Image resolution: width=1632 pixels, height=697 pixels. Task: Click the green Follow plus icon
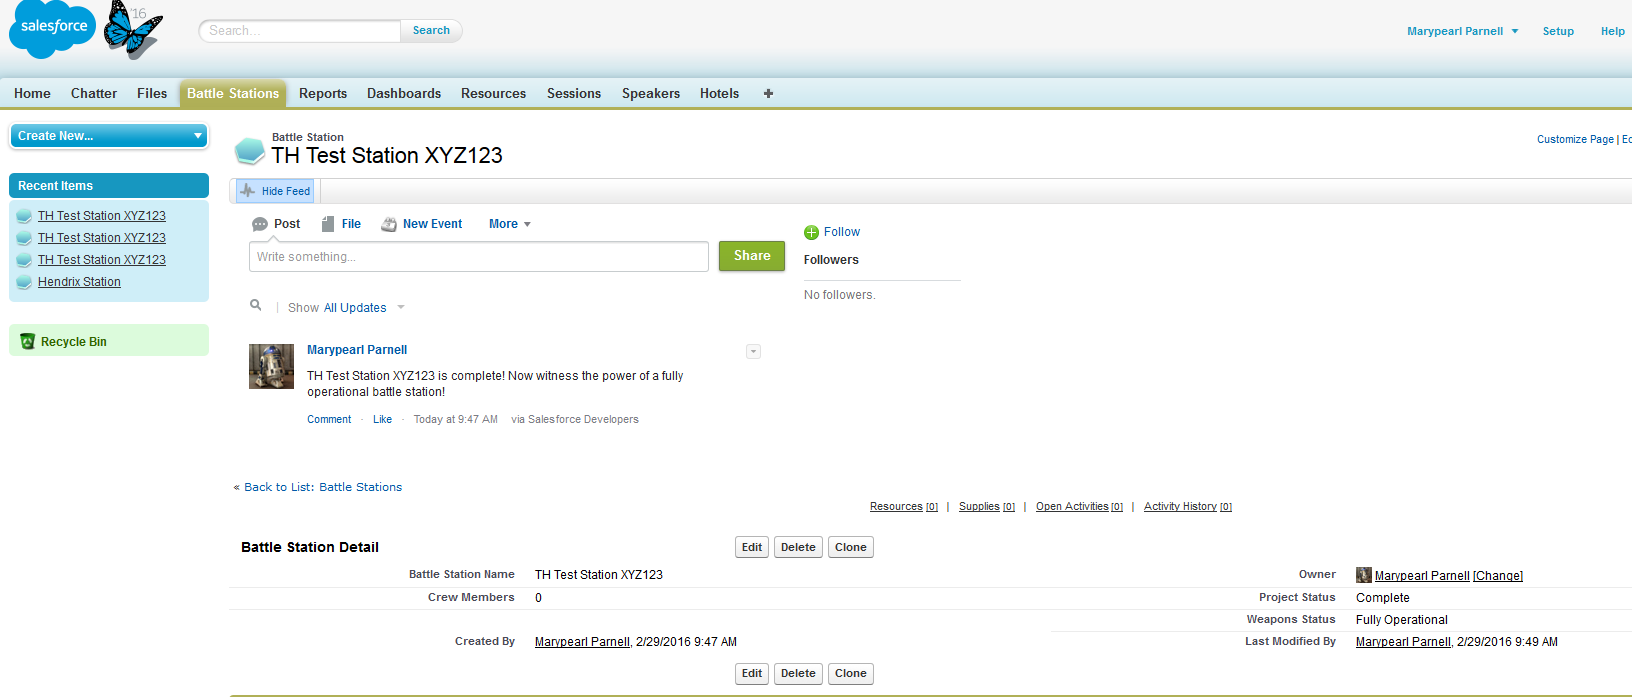(811, 232)
